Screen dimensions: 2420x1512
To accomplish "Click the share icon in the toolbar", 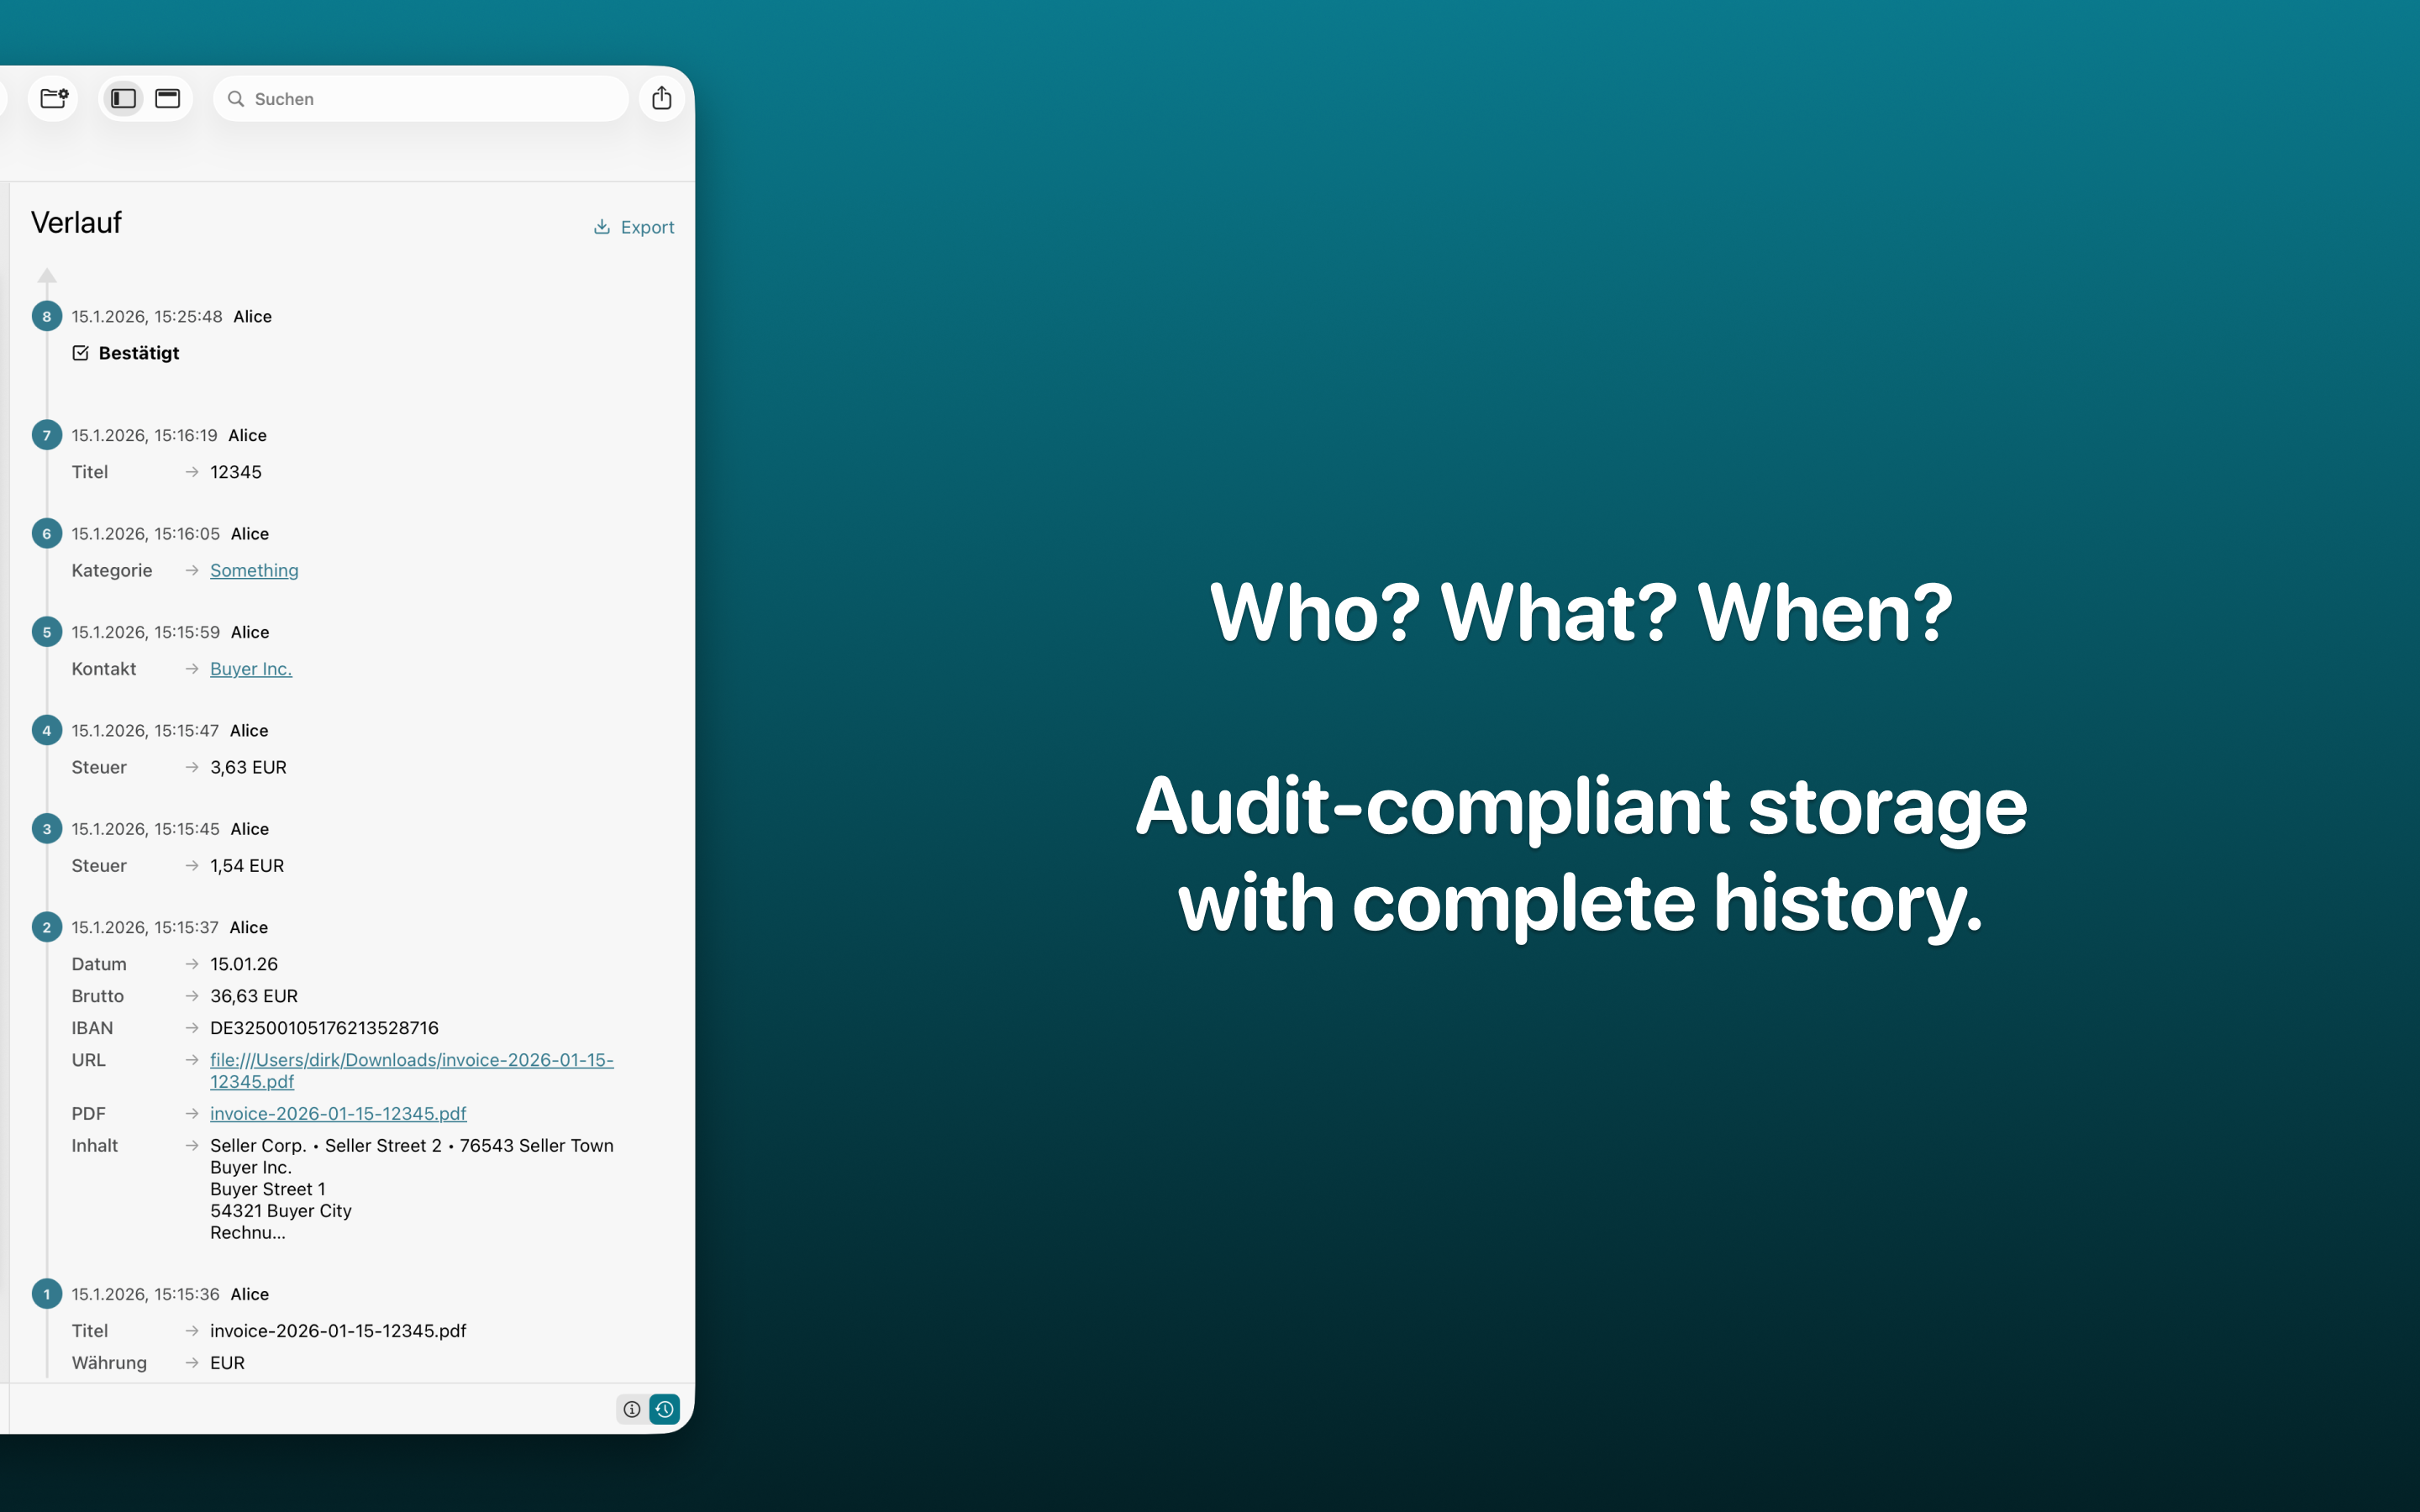I will (661, 98).
